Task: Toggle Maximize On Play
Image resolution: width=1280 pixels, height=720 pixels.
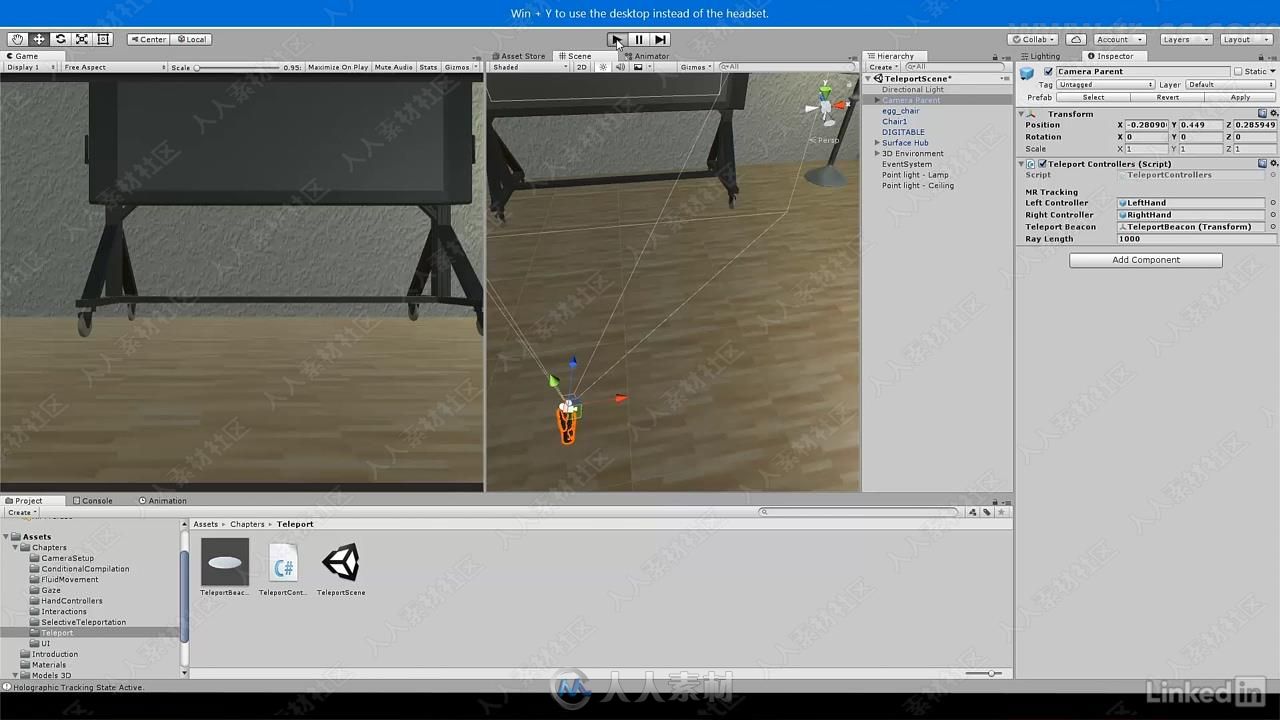Action: pyautogui.click(x=338, y=67)
